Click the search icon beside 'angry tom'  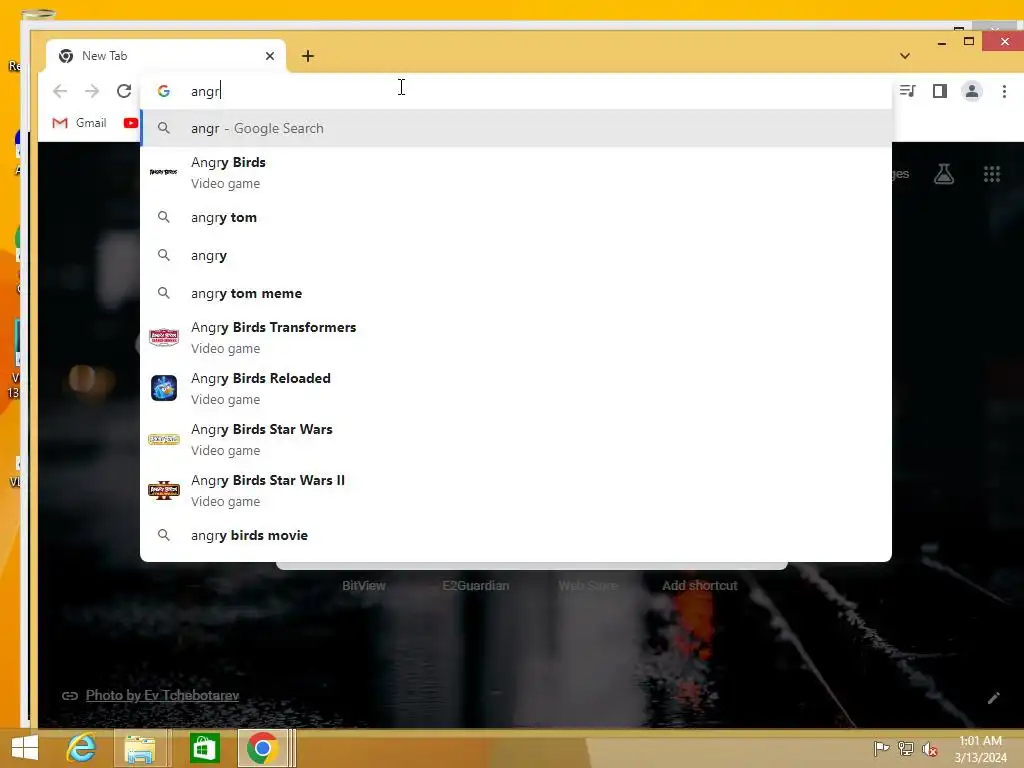pos(164,217)
